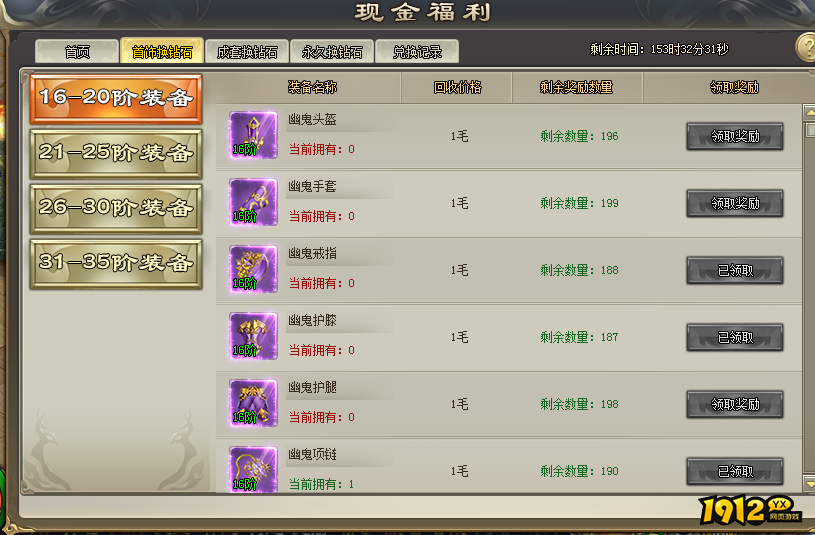Claim reward 领取奖励 for 幽鬼护腿
815x535 pixels.
735,404
